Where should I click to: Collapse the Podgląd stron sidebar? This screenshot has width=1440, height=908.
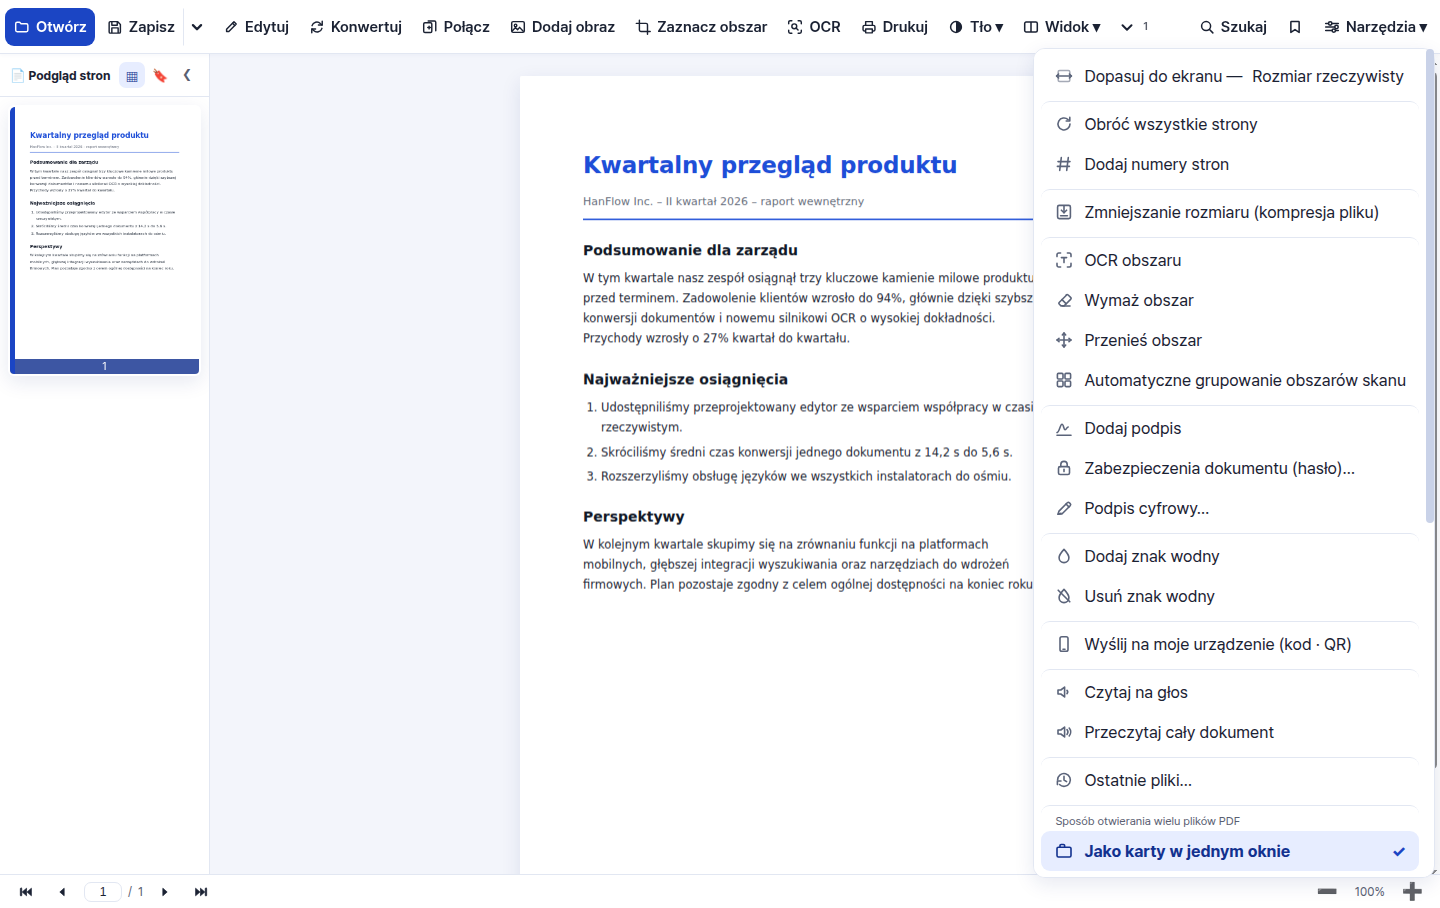click(187, 76)
